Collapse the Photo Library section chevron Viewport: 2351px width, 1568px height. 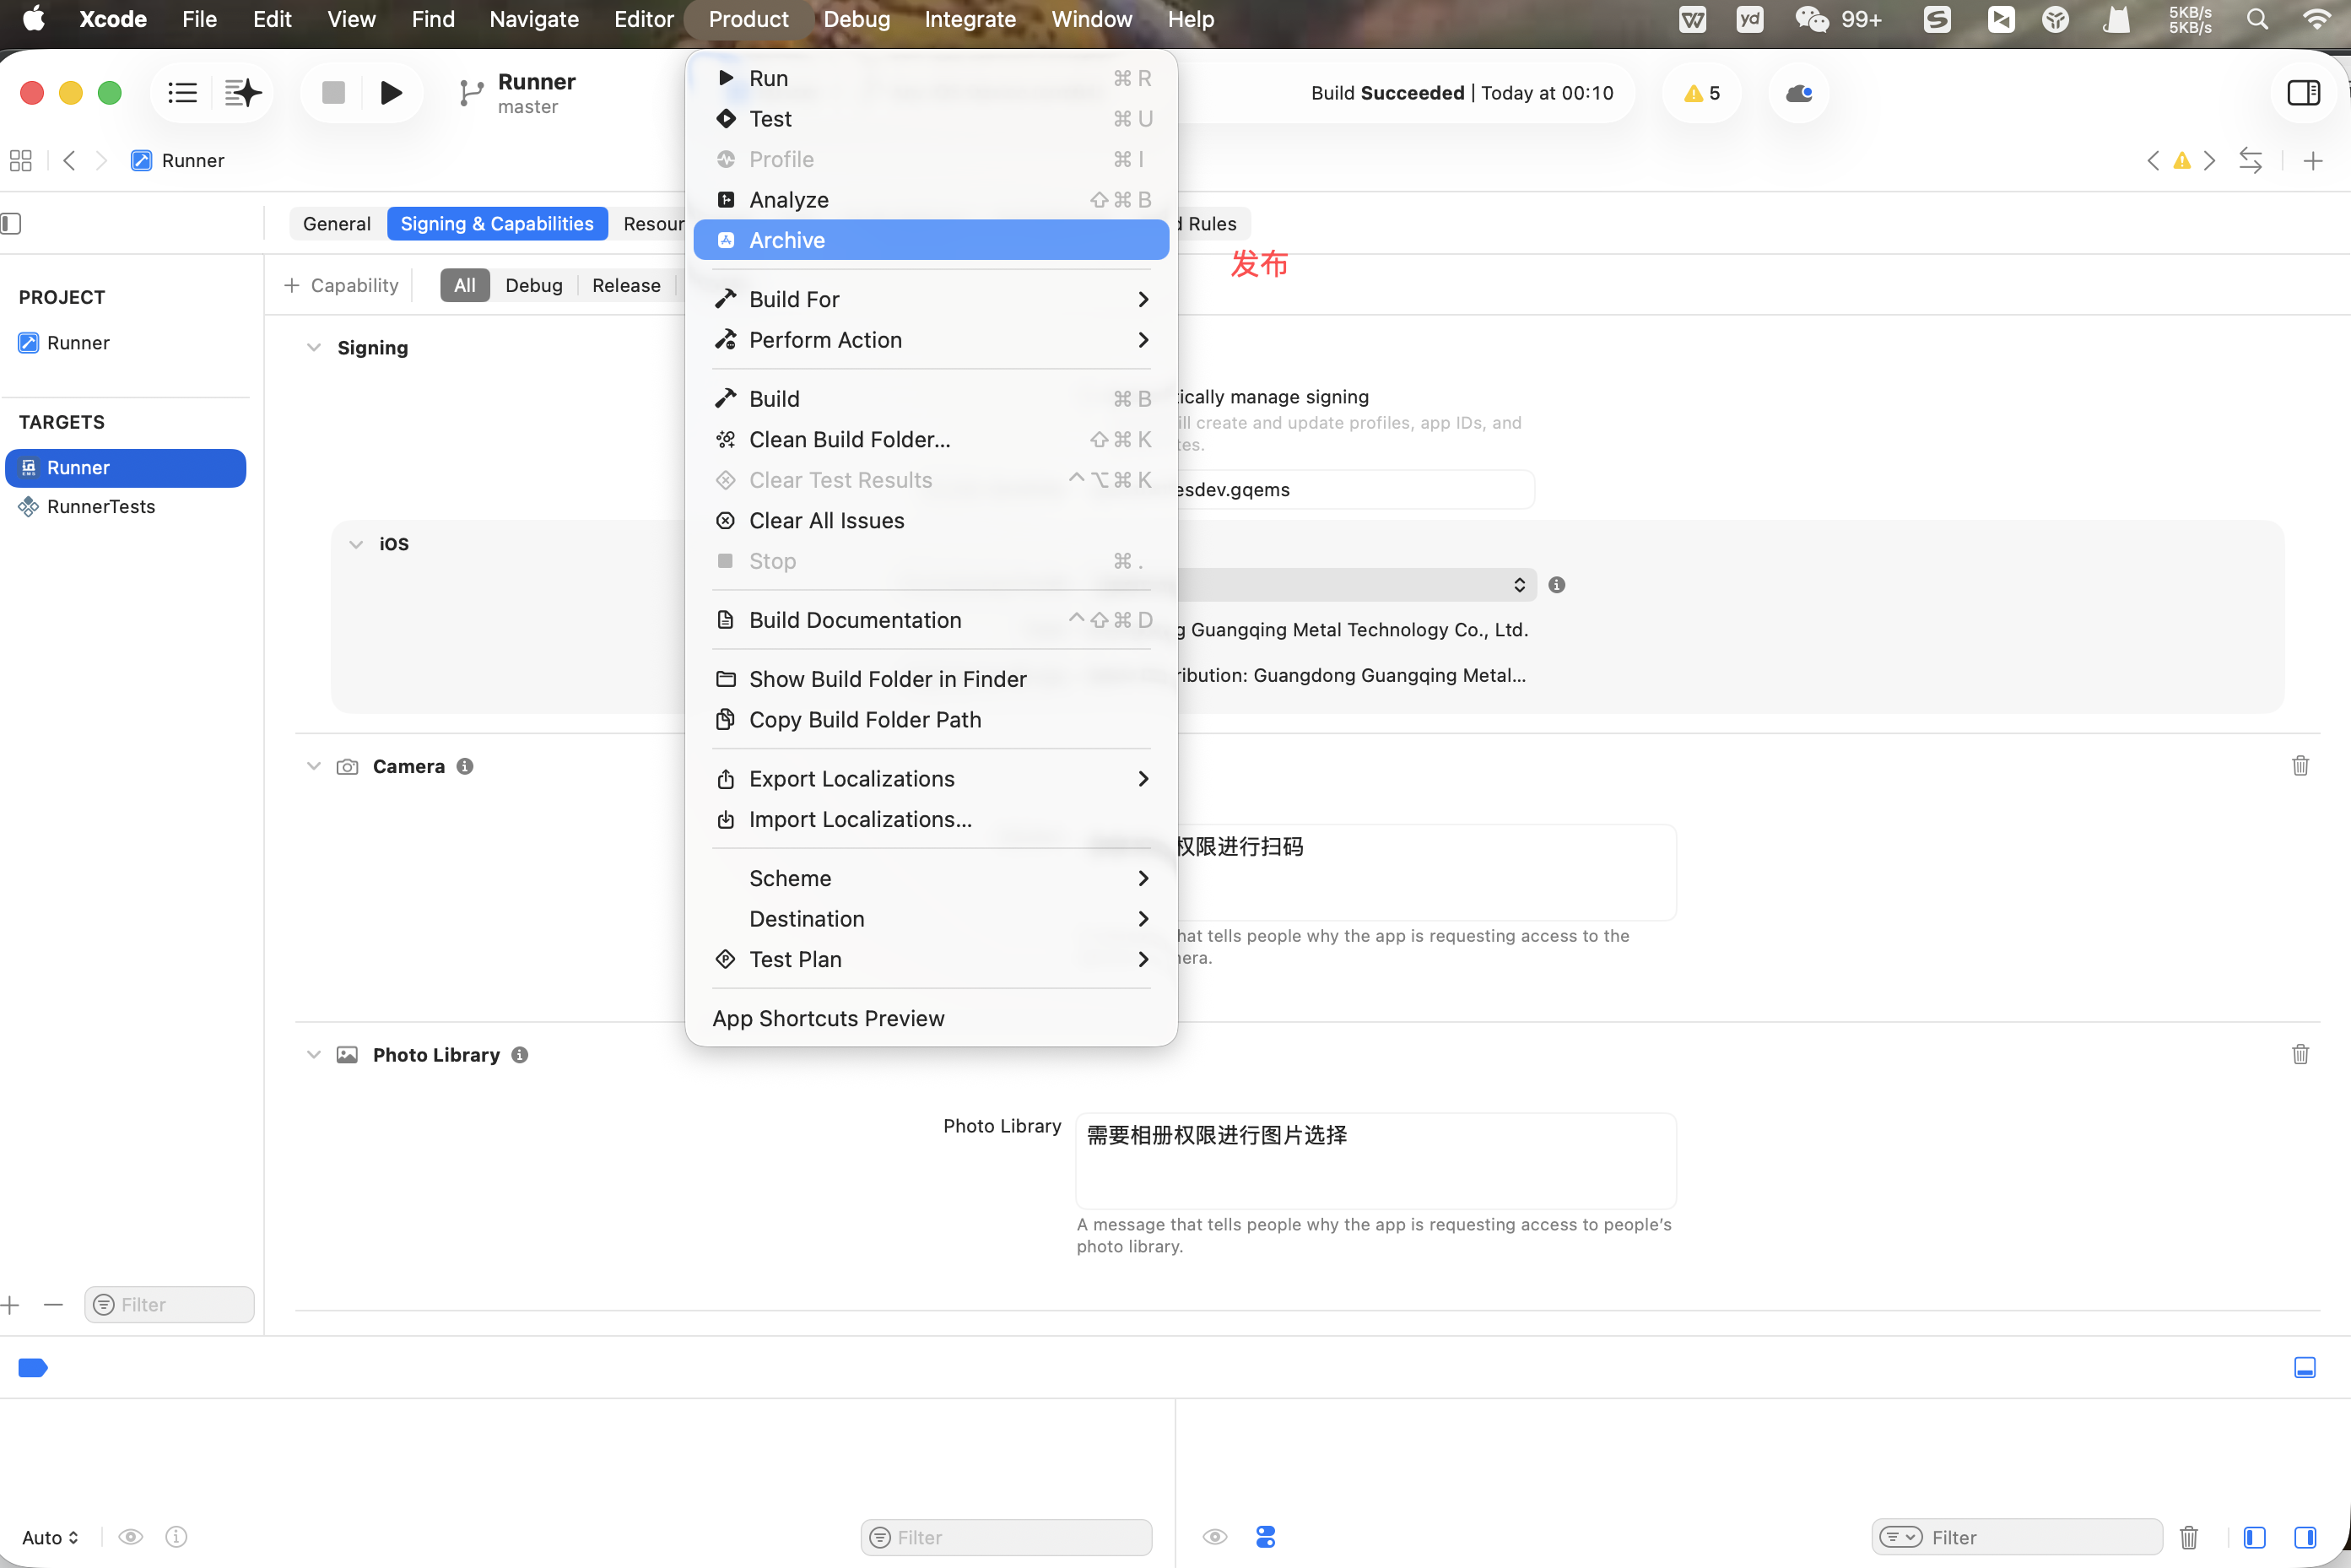(x=314, y=1055)
